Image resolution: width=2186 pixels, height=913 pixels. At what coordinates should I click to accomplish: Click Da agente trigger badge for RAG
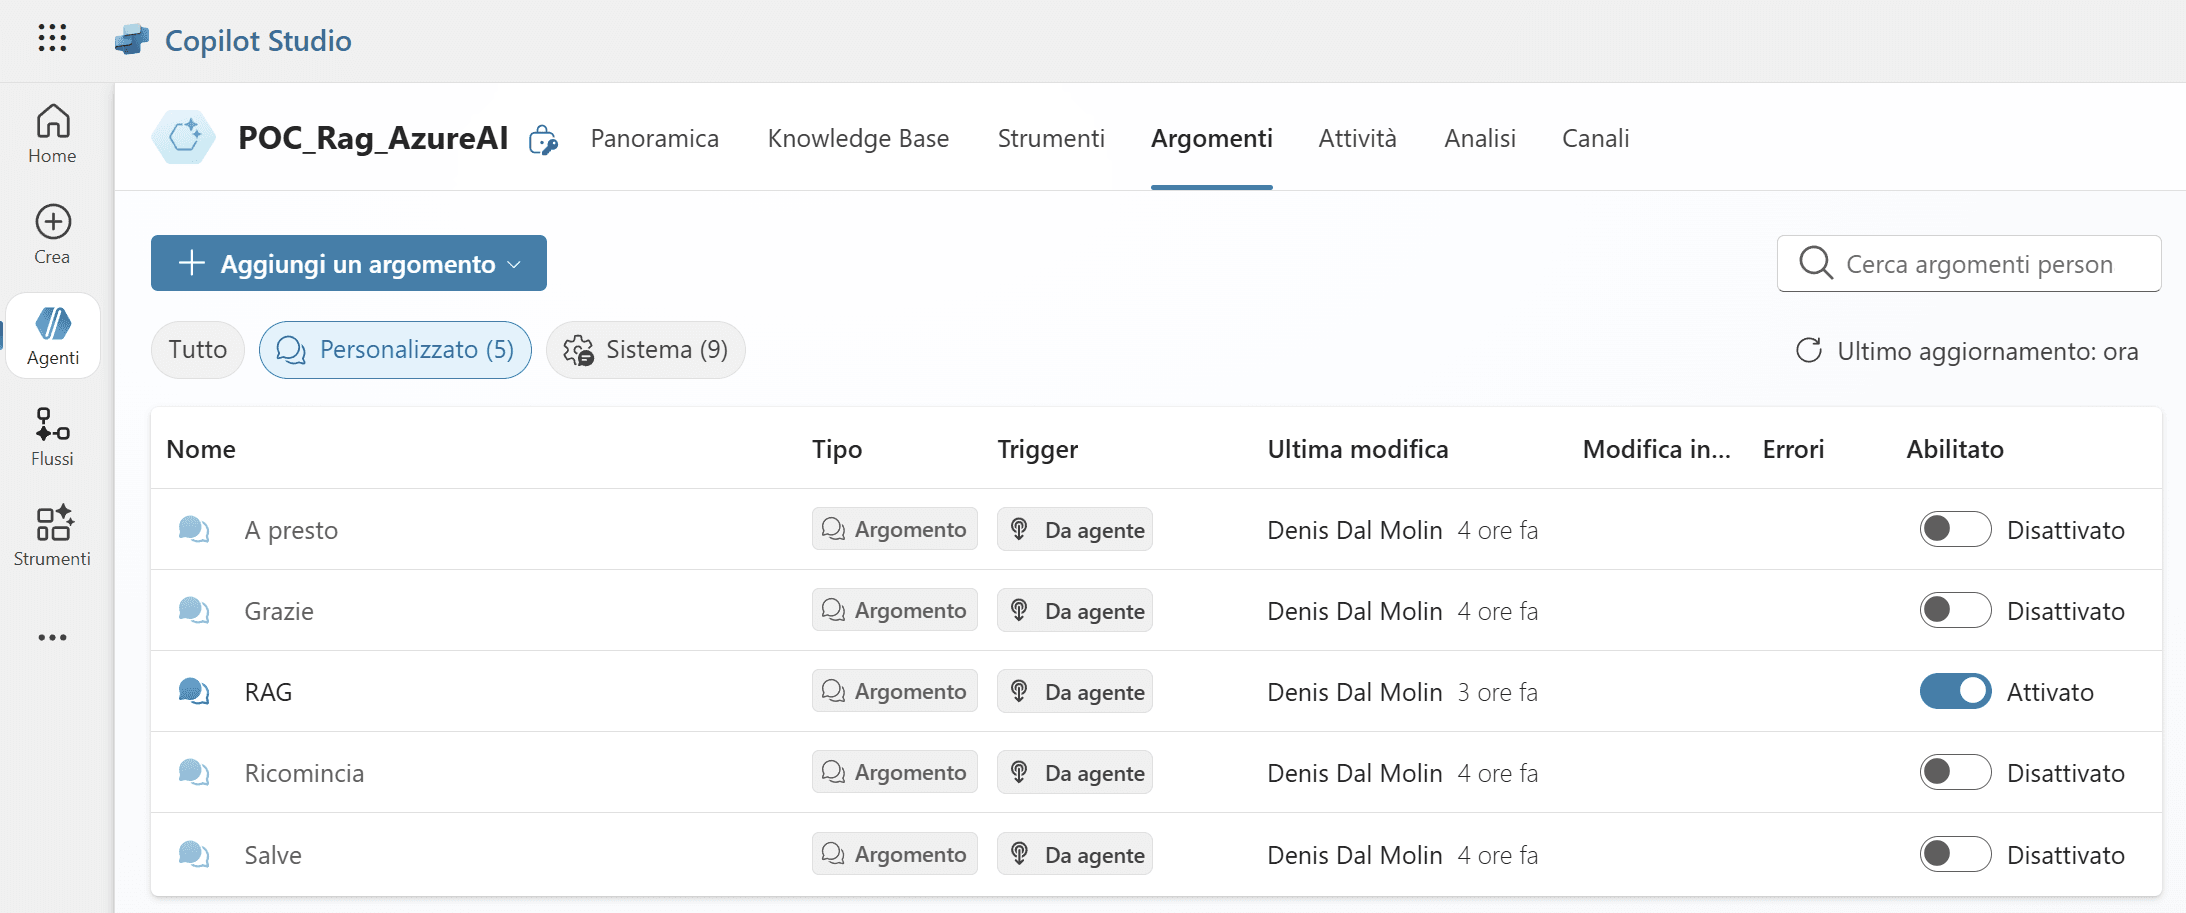1074,691
